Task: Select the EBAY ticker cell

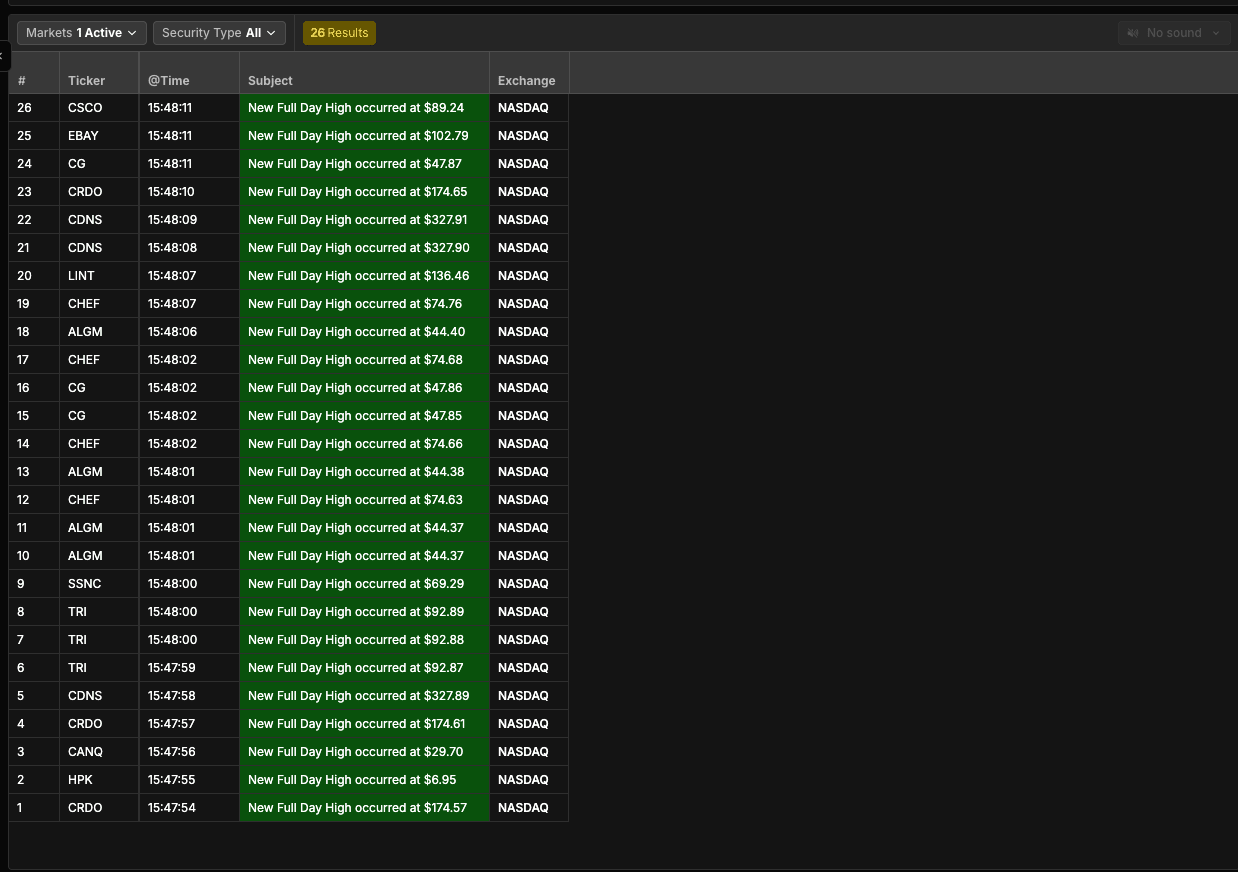Action: 99,136
